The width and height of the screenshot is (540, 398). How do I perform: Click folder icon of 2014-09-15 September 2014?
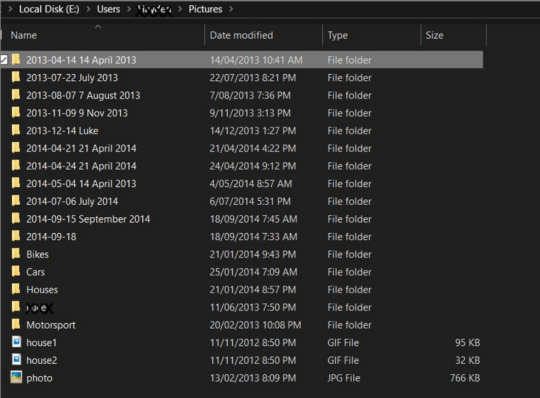point(16,219)
